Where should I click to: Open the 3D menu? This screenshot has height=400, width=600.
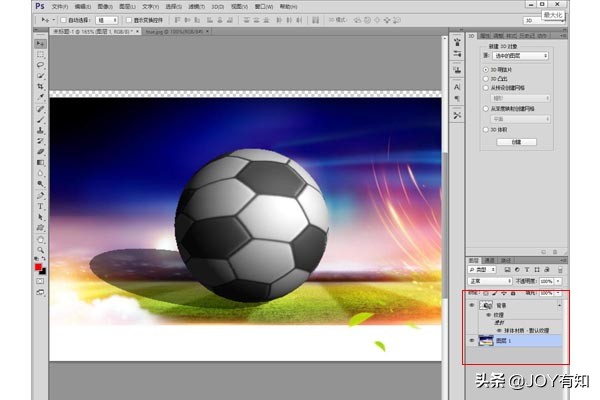click(x=217, y=7)
